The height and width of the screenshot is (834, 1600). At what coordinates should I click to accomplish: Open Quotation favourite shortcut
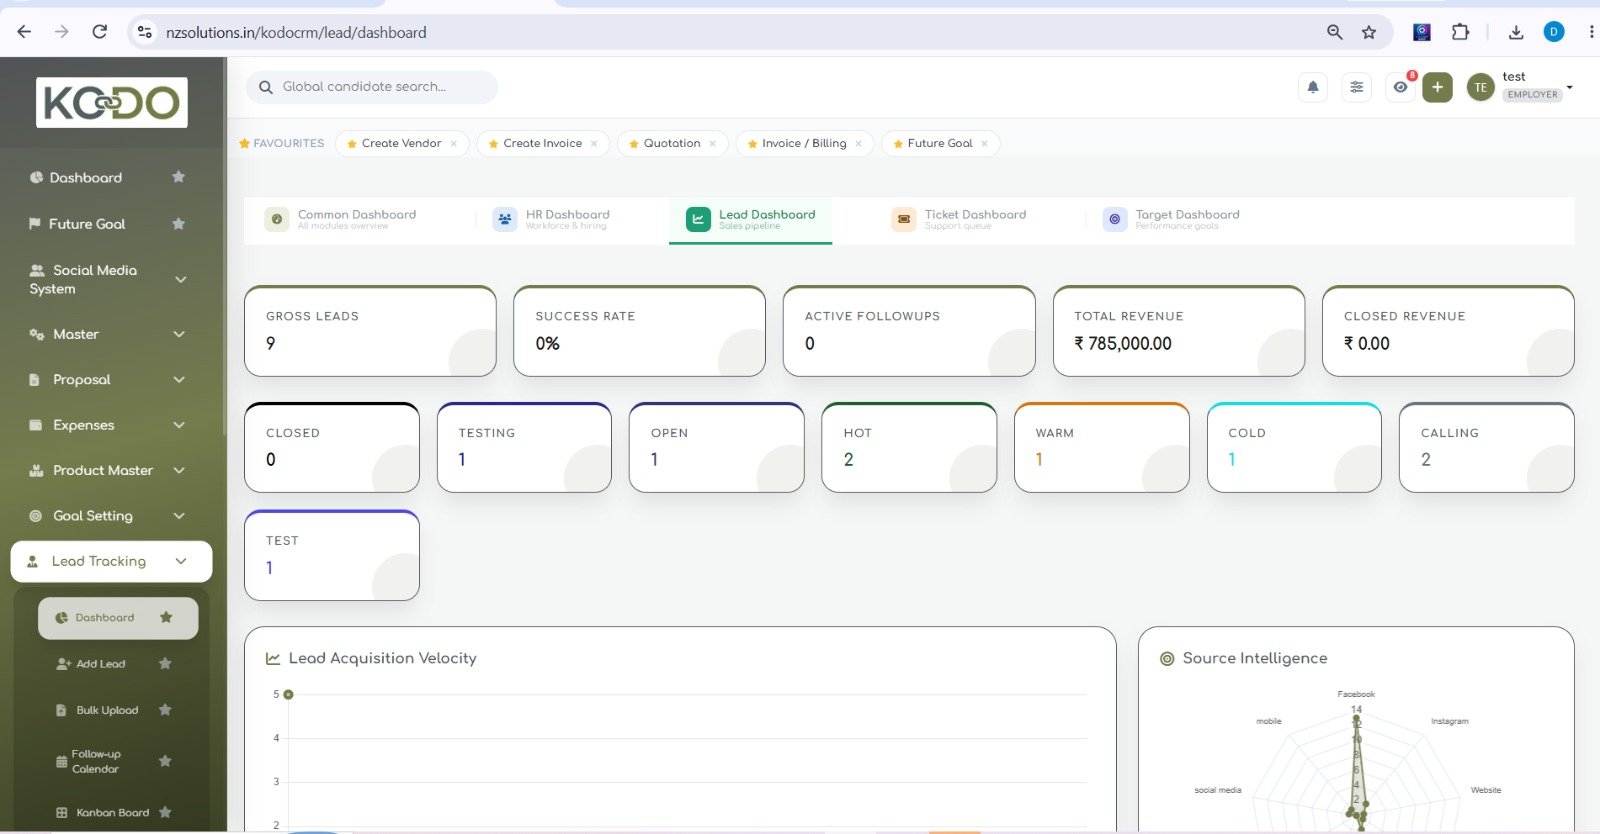click(x=672, y=143)
